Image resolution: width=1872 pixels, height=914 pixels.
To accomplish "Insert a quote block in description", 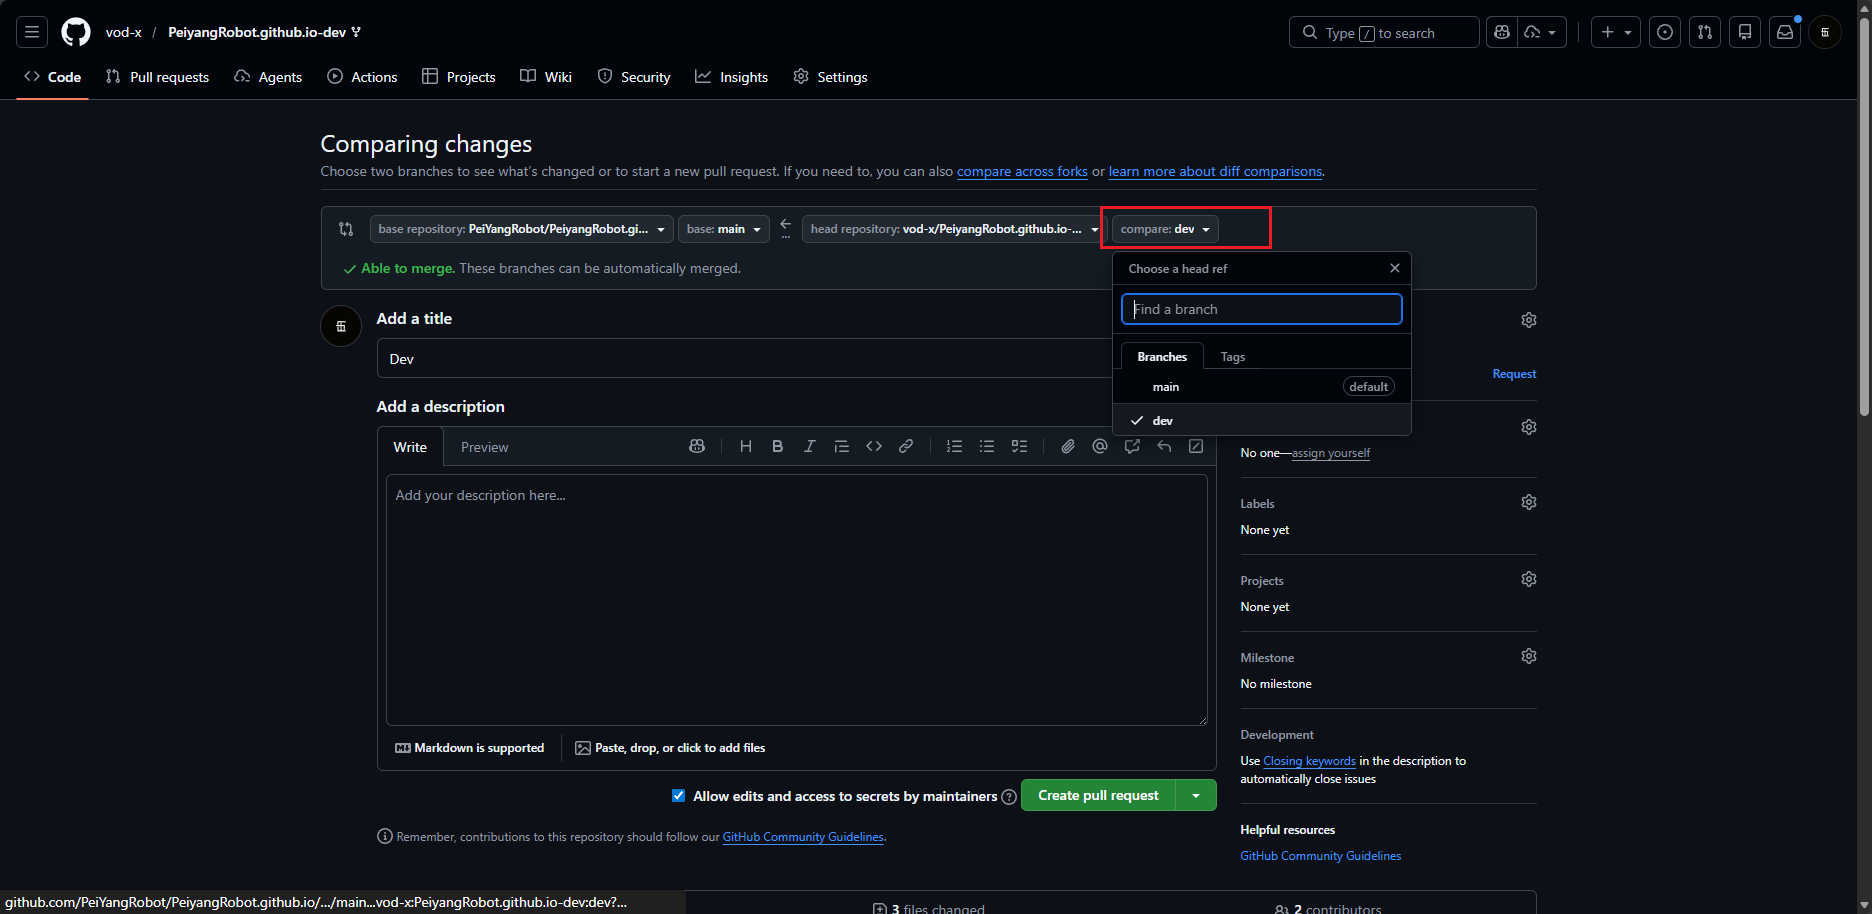I will (842, 446).
